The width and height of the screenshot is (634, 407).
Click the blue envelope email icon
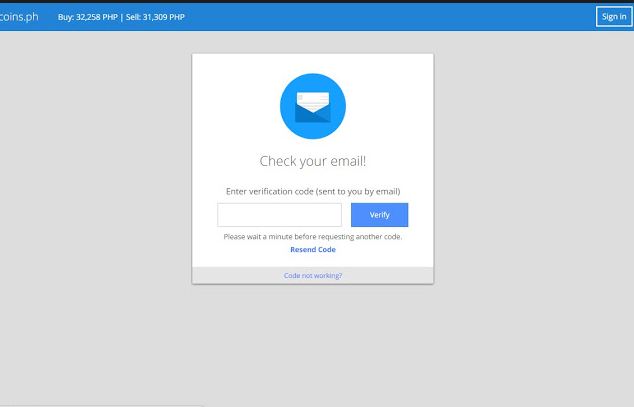click(313, 106)
